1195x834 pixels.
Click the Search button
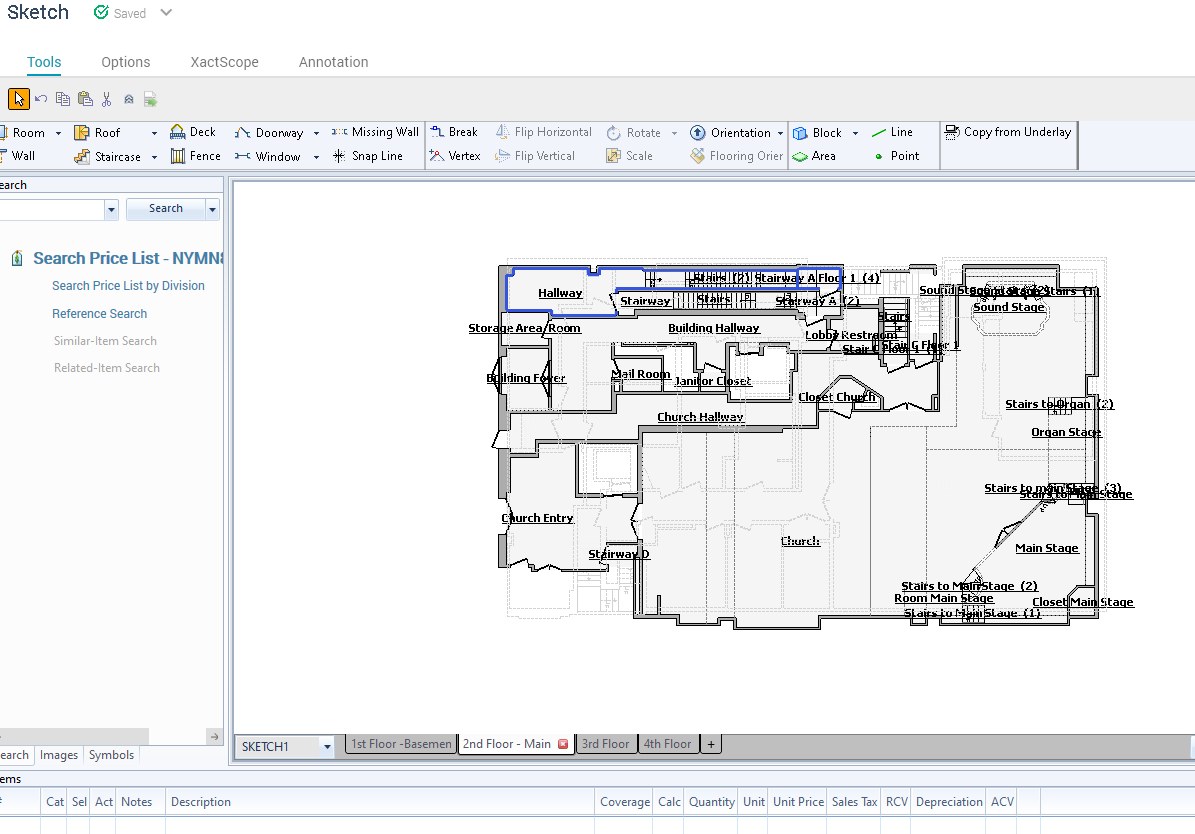[x=165, y=209]
